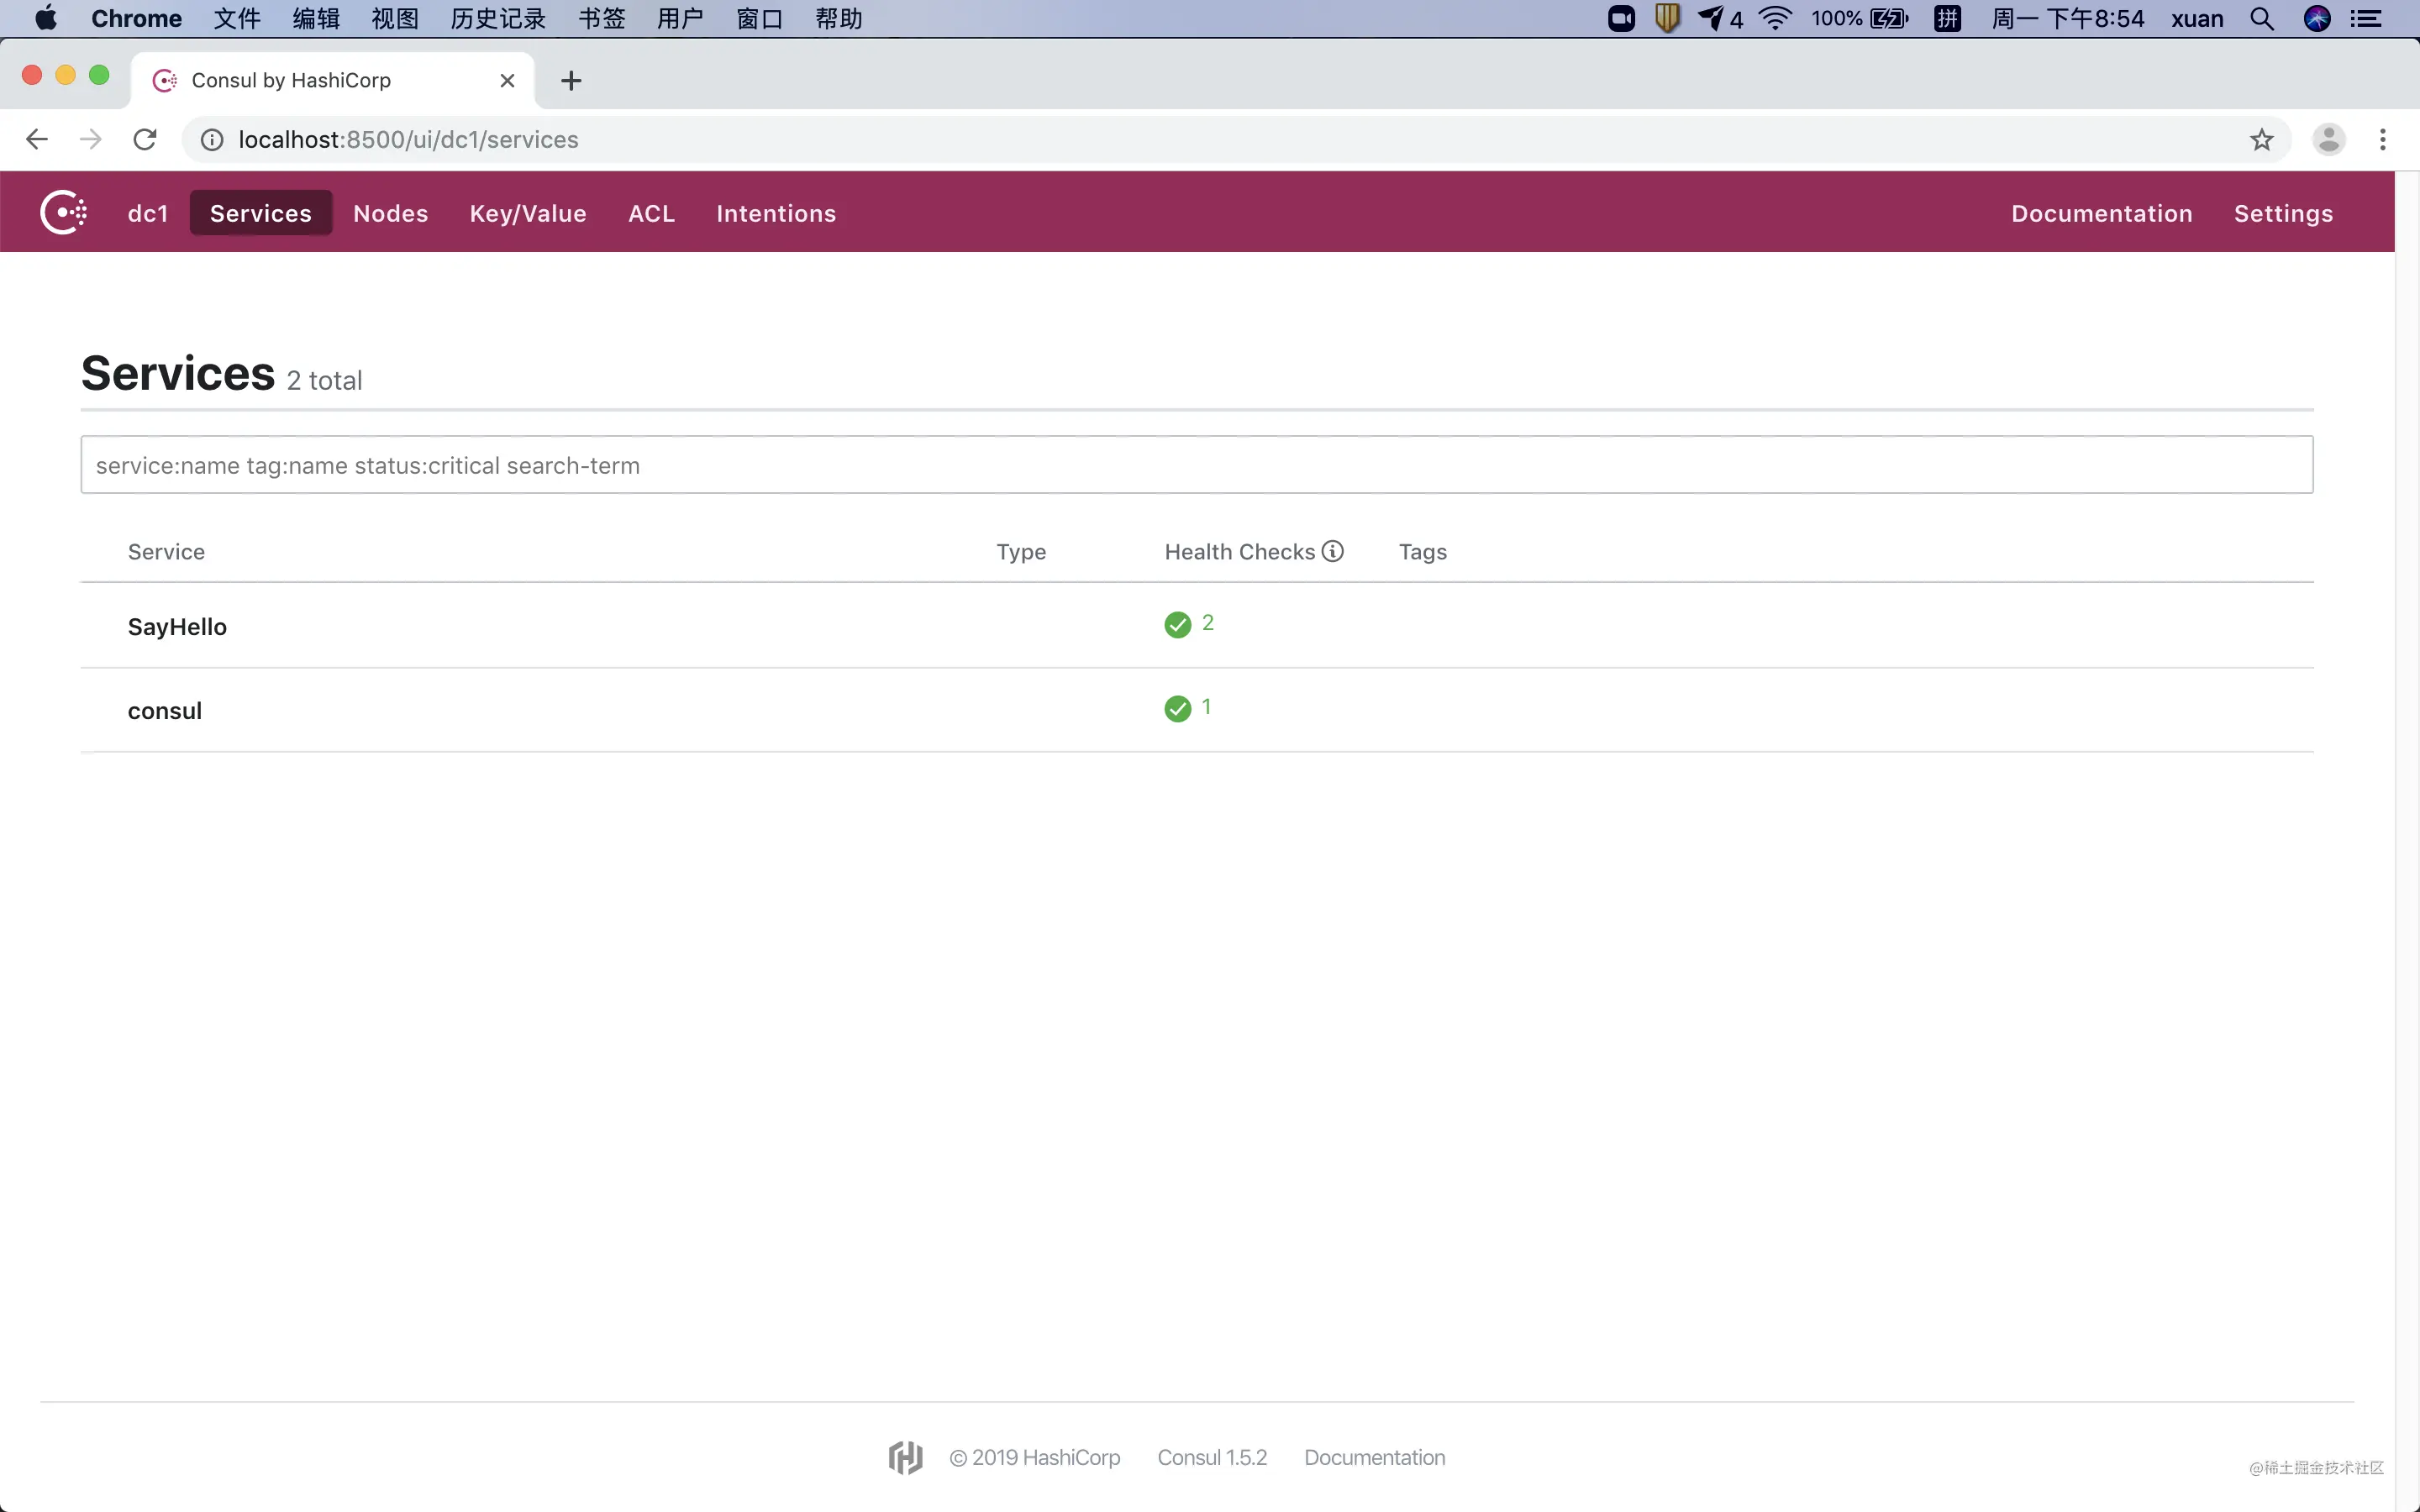Focus the services search filter field
The image size is (2420, 1512).
coord(1197,465)
